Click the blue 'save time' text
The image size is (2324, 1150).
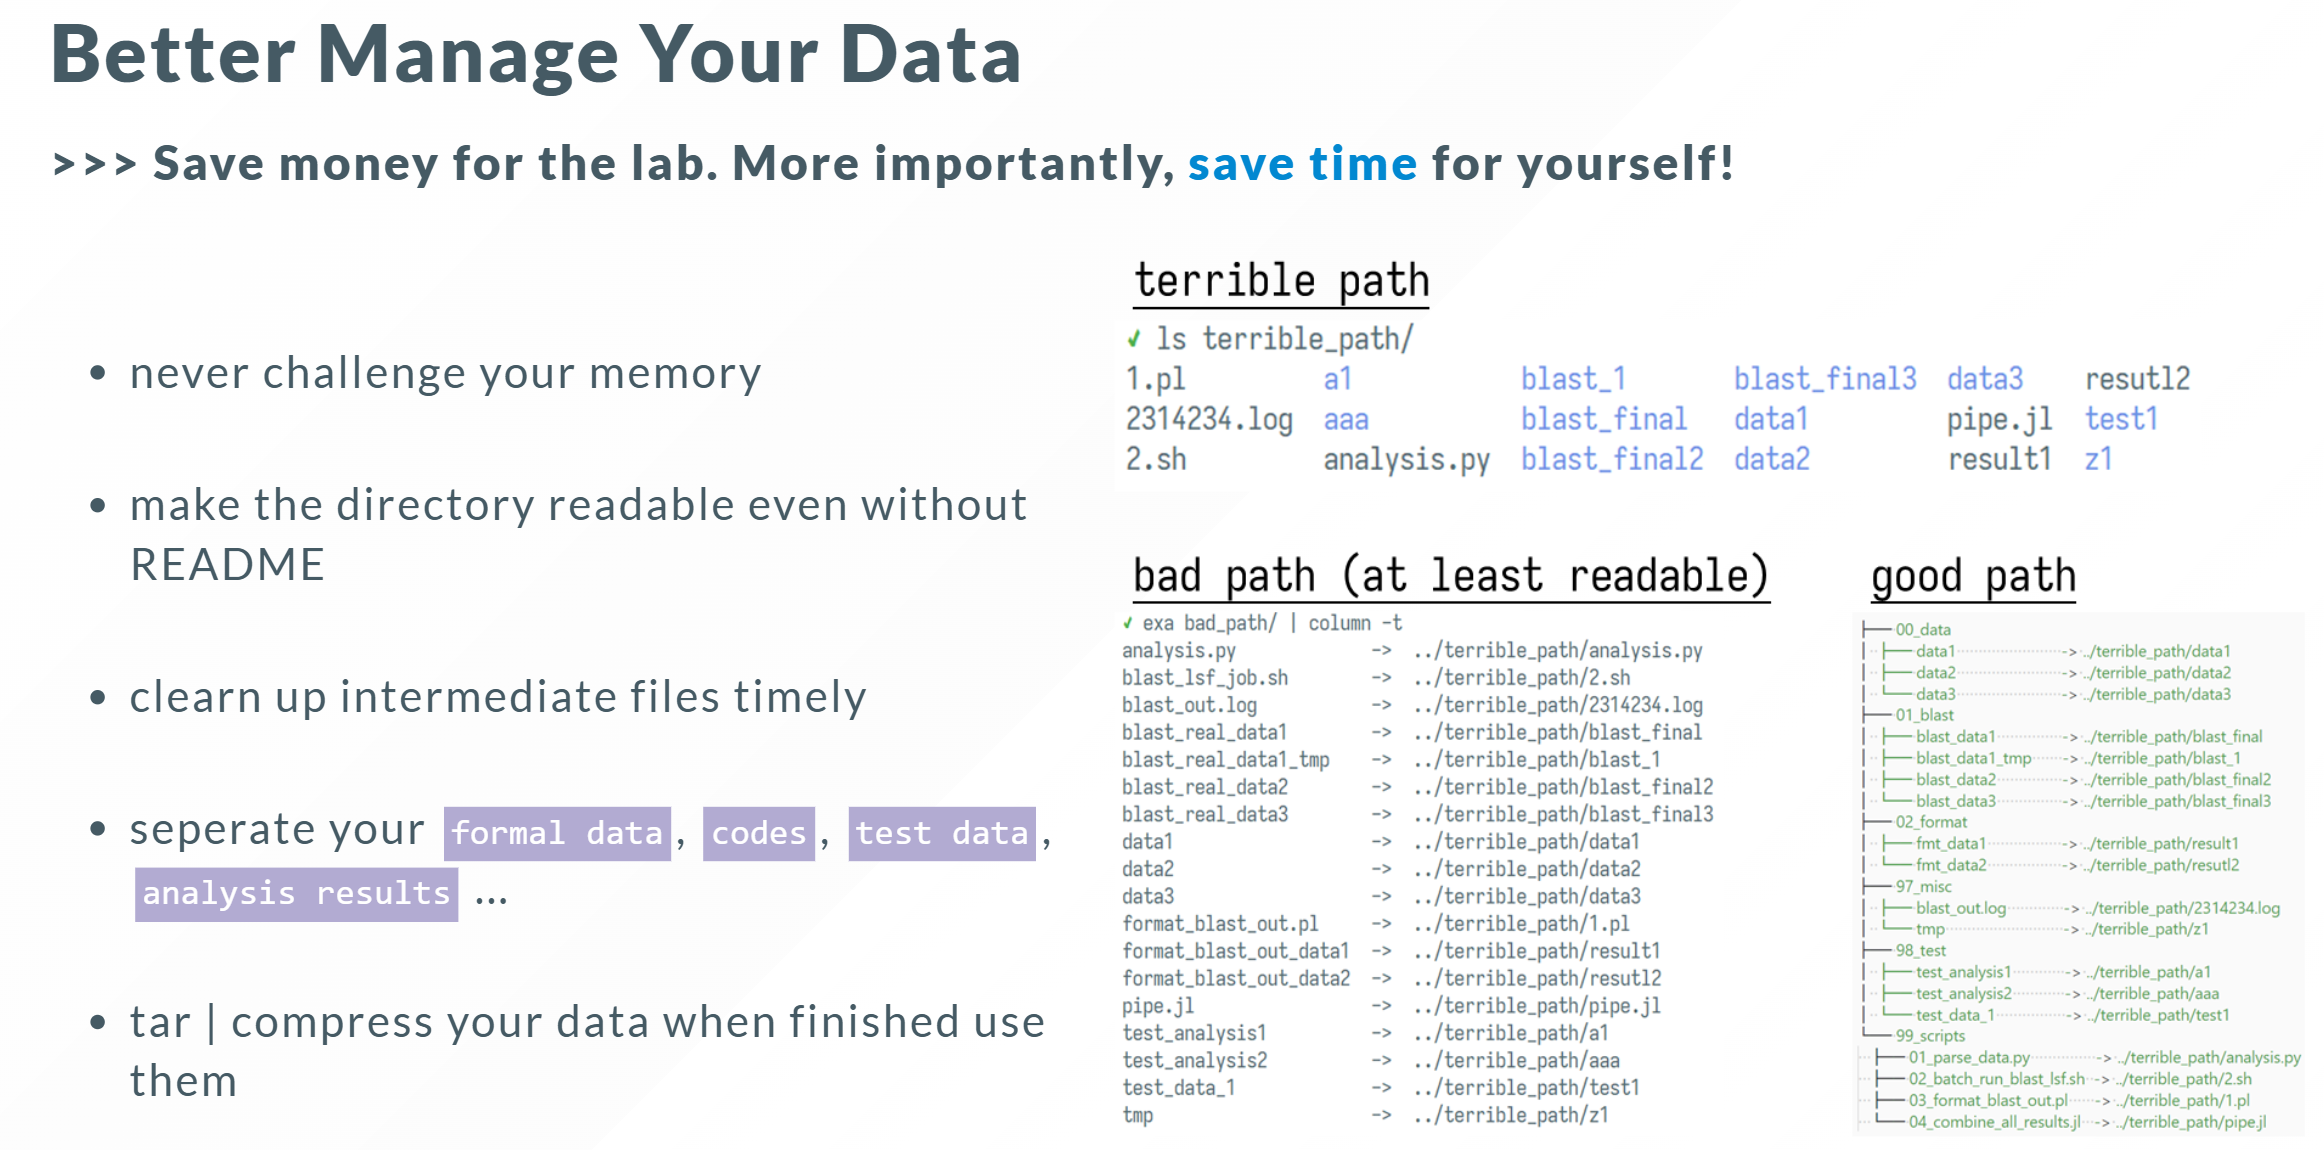click(1302, 164)
